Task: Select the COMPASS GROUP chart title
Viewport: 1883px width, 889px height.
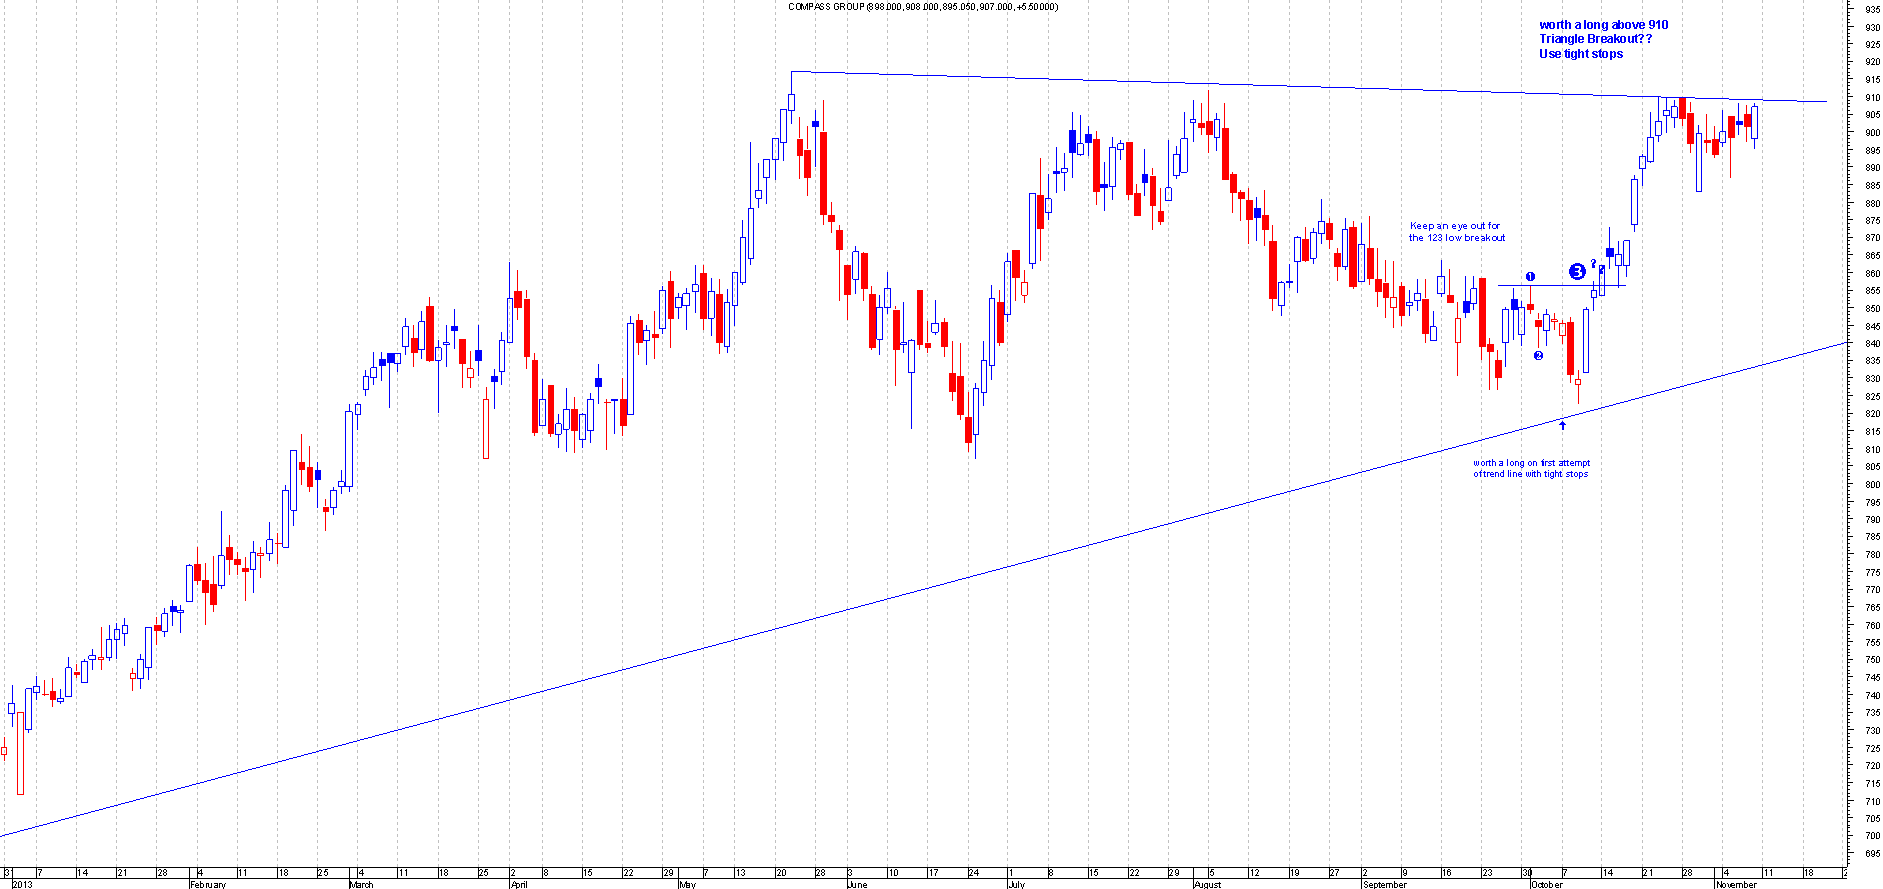Action: coord(922,7)
